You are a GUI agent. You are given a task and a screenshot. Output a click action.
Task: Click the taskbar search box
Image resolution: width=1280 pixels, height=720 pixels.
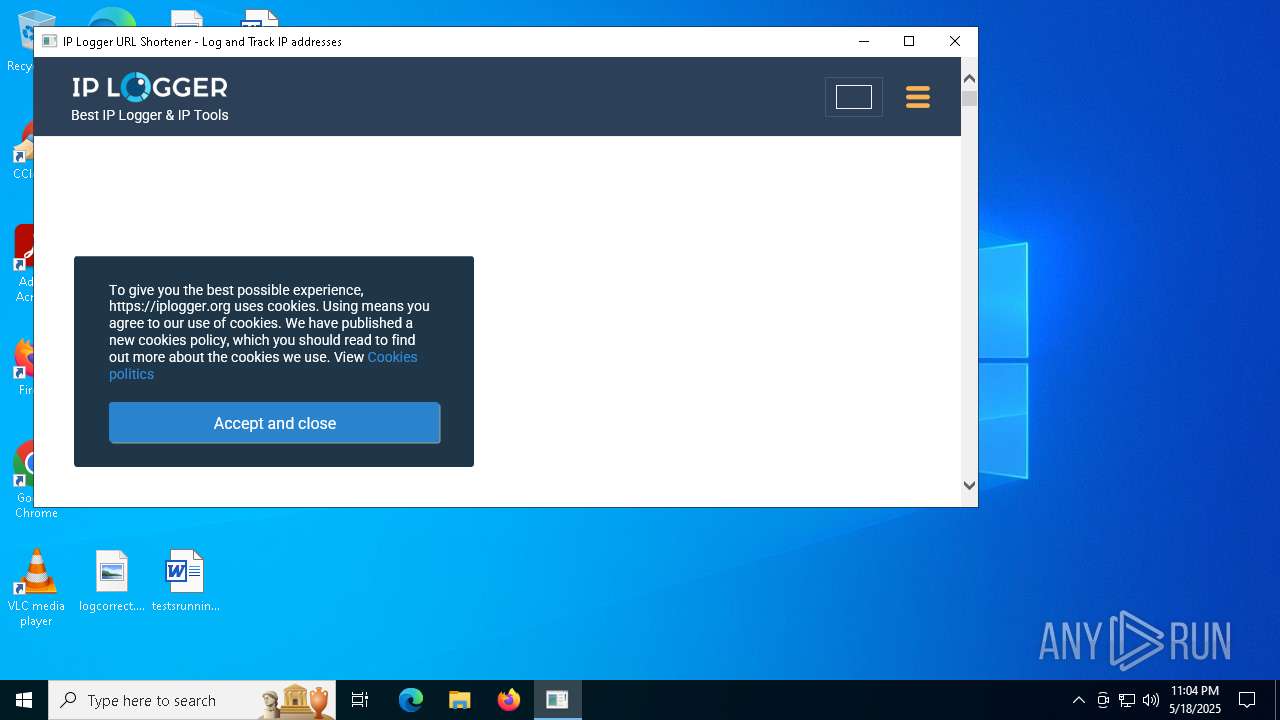pos(193,700)
